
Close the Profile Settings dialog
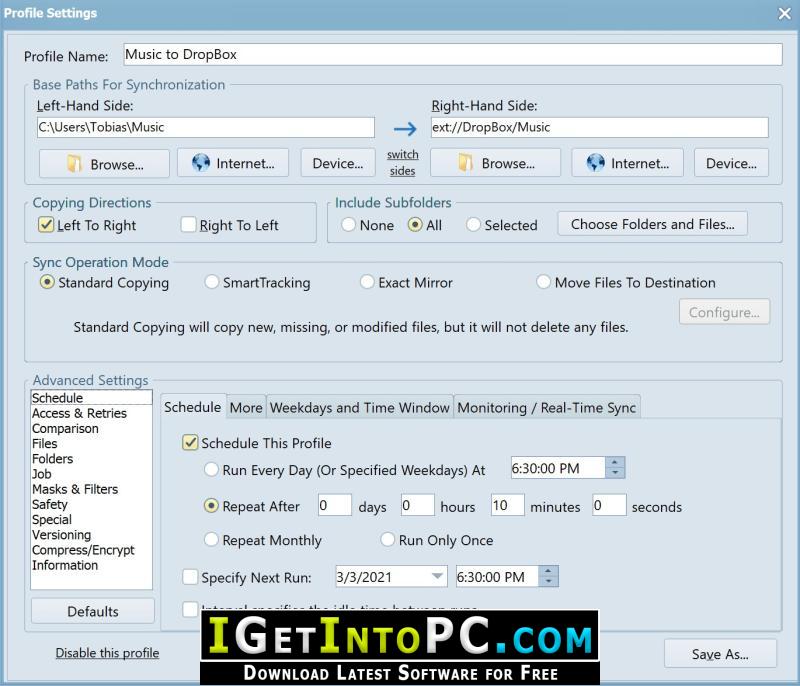785,14
